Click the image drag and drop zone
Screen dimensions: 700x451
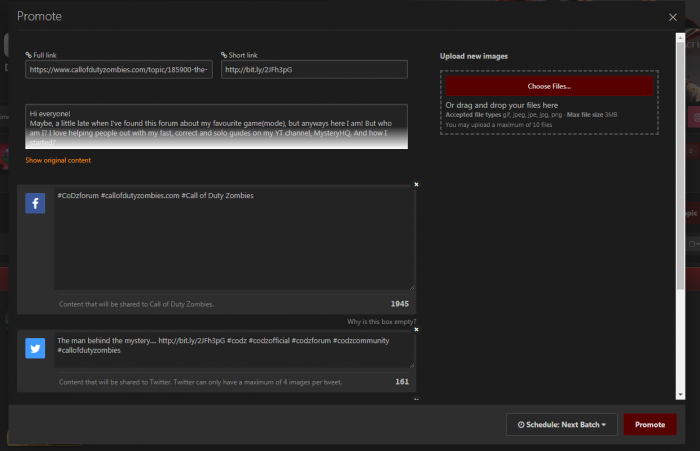[x=548, y=115]
